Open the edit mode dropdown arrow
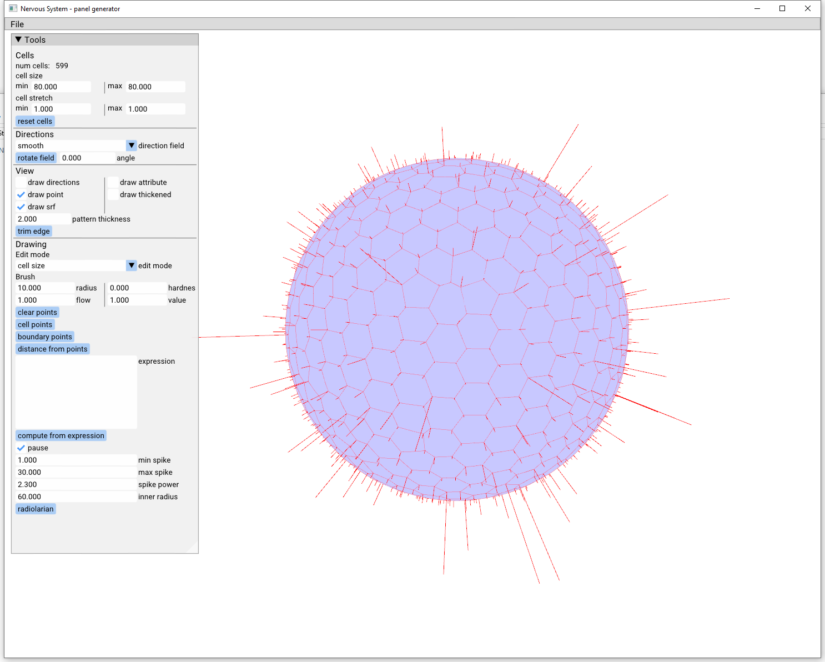 point(130,266)
